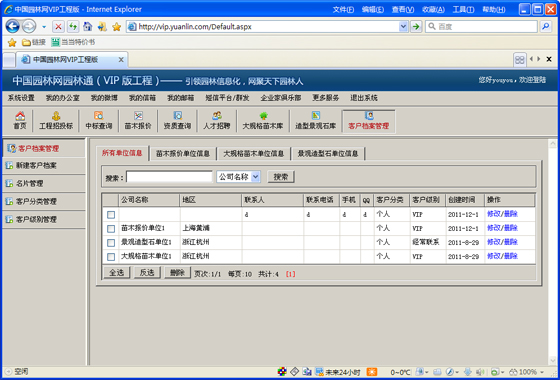Image resolution: width=560 pixels, height=380 pixels.
Task: Tick the checkbox for 景观造型石单位1
Action: (111, 242)
